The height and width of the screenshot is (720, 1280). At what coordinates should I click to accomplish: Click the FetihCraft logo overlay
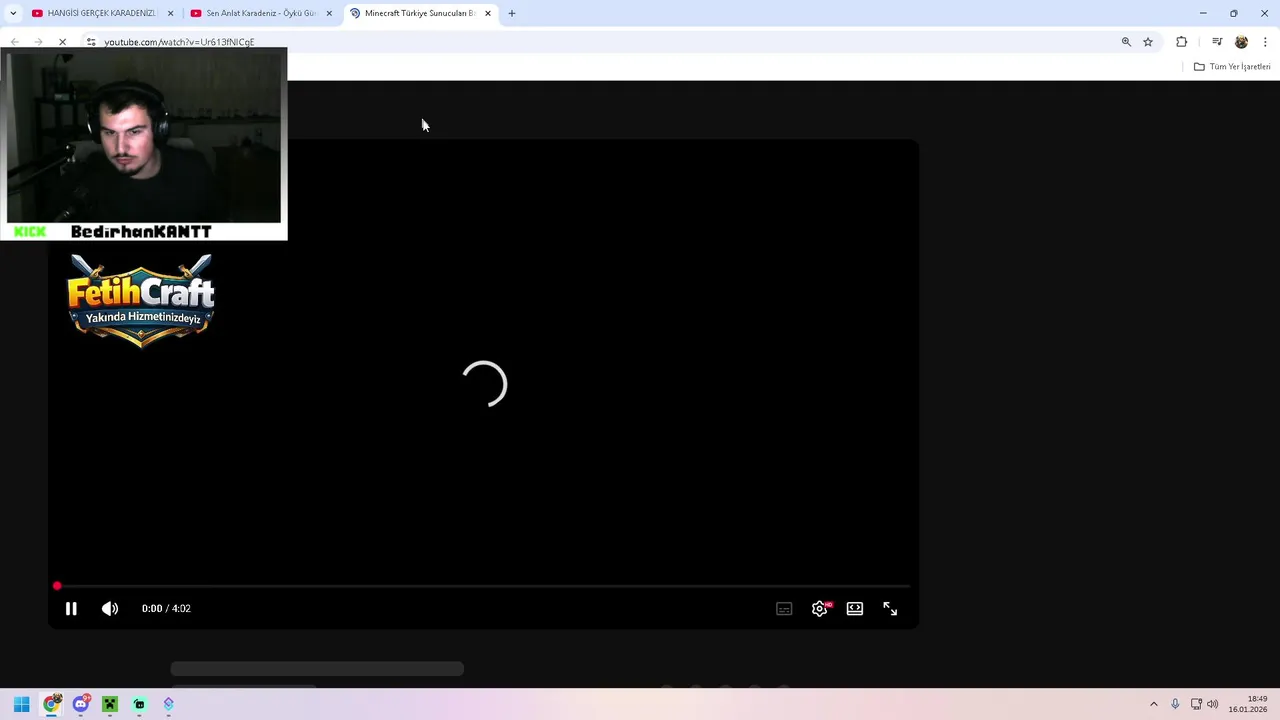click(x=141, y=300)
